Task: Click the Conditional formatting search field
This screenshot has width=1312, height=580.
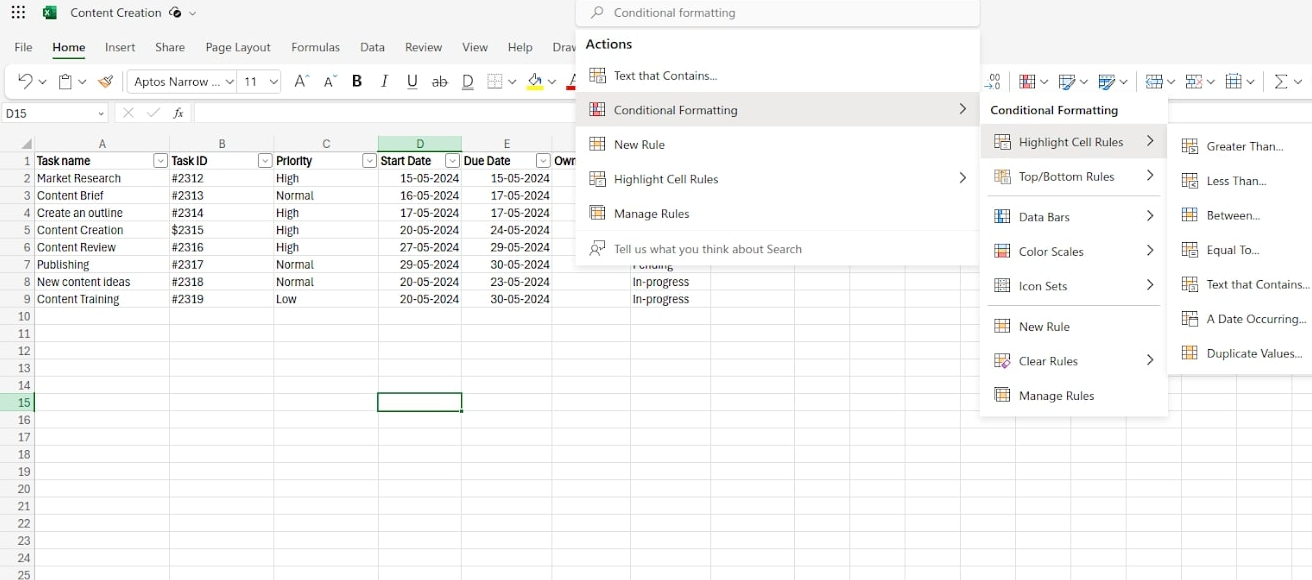Action: (x=777, y=13)
